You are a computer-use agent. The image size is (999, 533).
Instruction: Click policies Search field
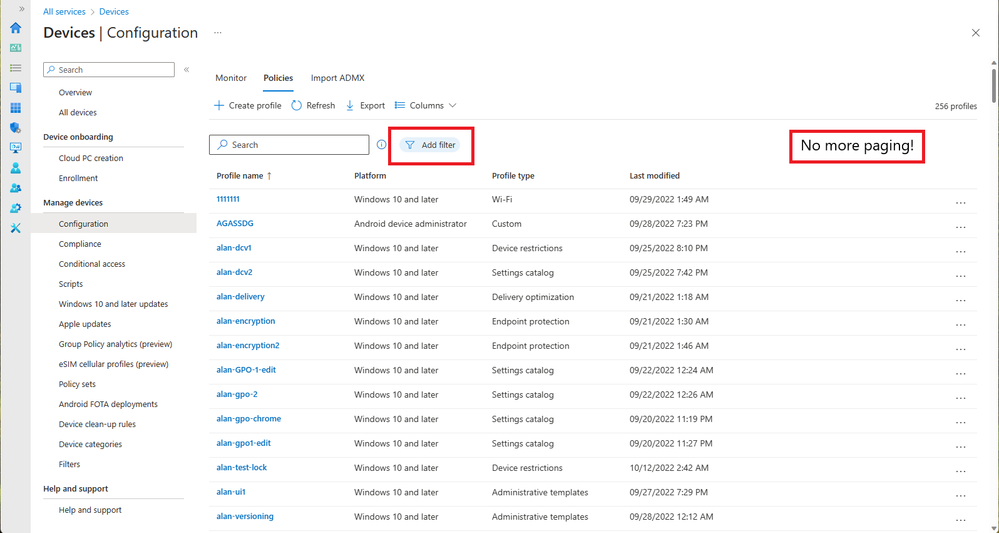[289, 145]
